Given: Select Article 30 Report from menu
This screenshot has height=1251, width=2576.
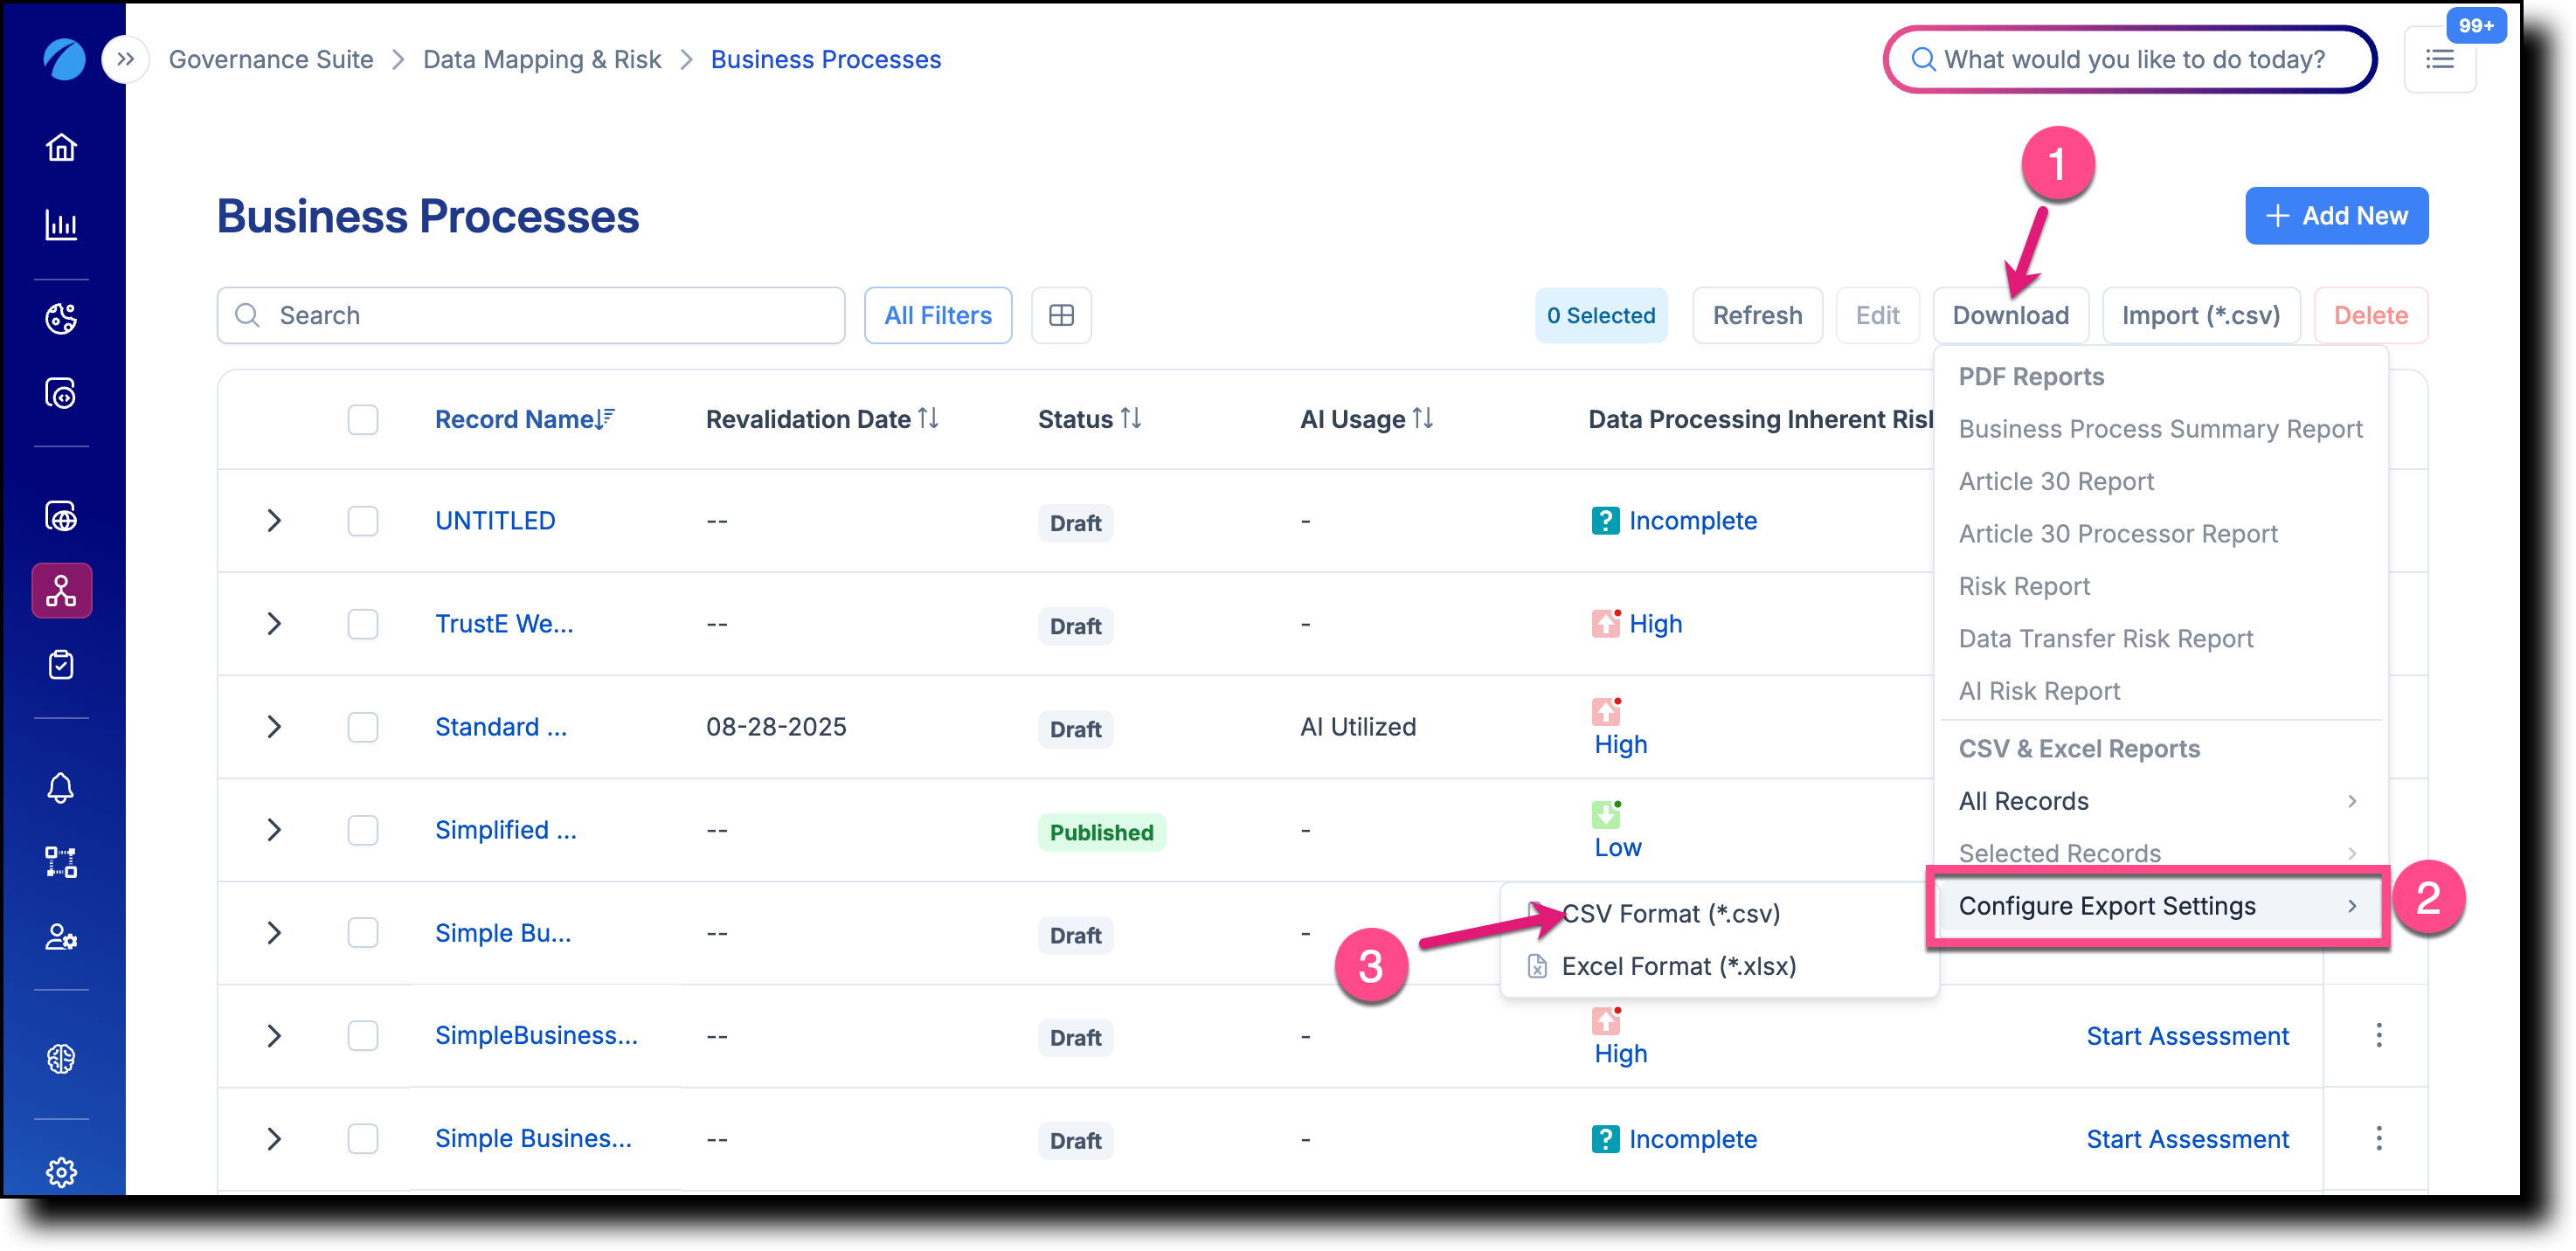Looking at the screenshot, I should coord(2055,481).
